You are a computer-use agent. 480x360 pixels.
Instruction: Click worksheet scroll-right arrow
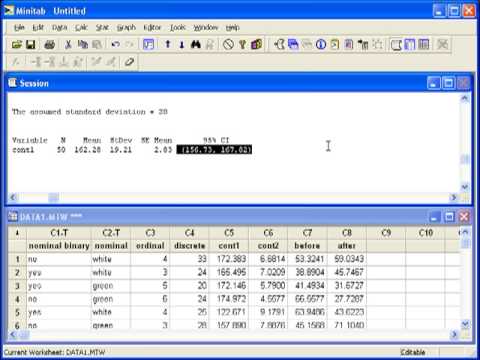click(x=454, y=334)
